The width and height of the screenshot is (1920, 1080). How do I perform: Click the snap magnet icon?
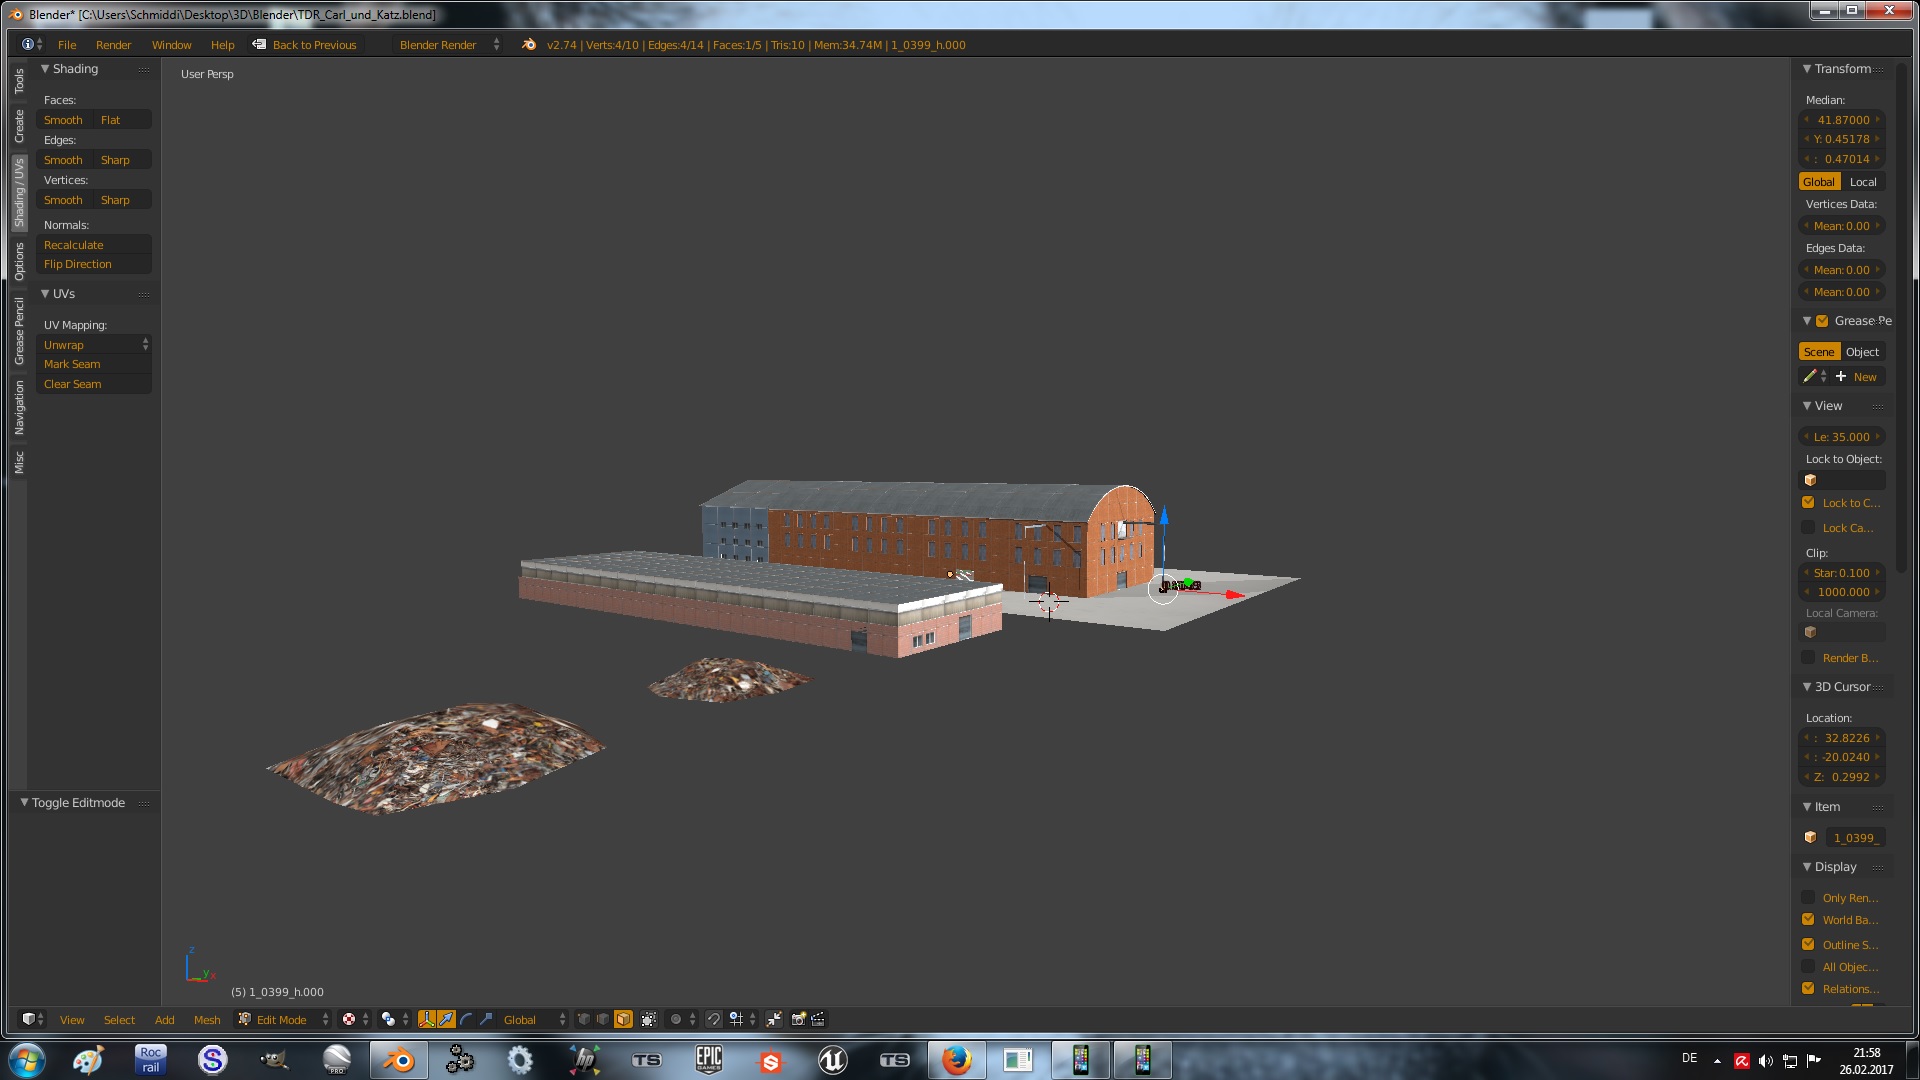pos(713,1019)
